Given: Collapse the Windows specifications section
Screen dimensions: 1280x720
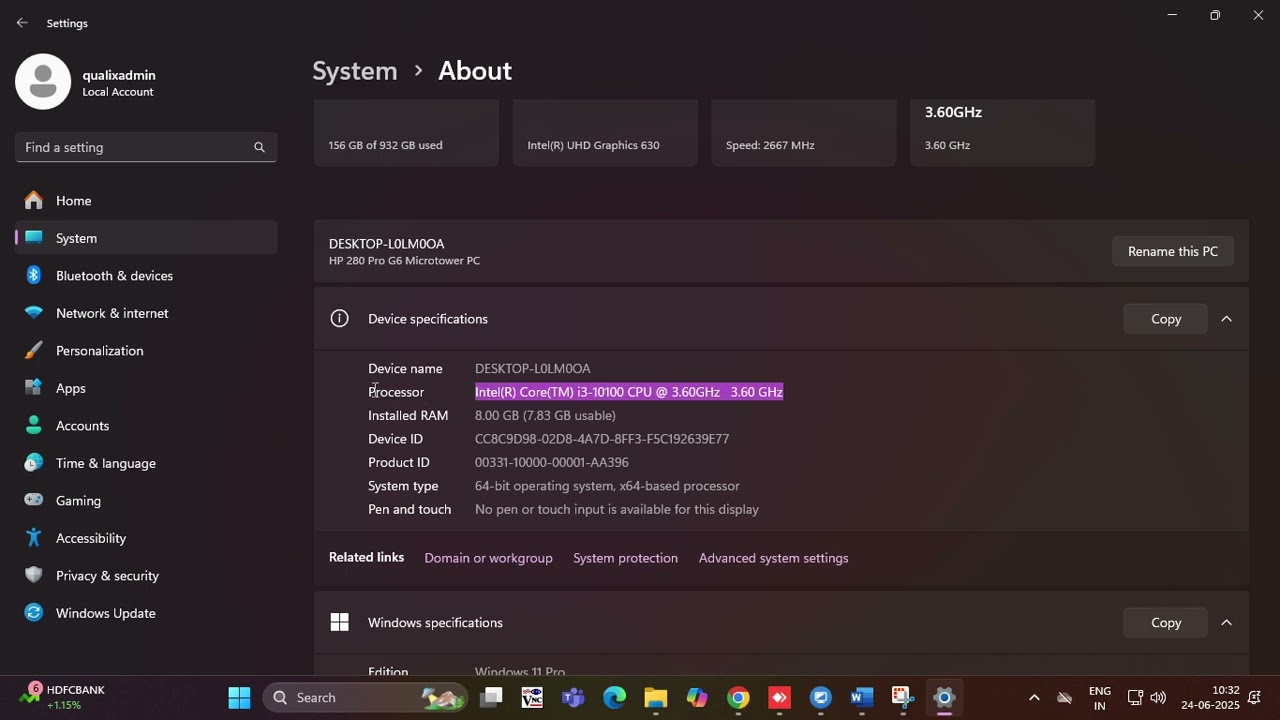Looking at the screenshot, I should coord(1227,623).
